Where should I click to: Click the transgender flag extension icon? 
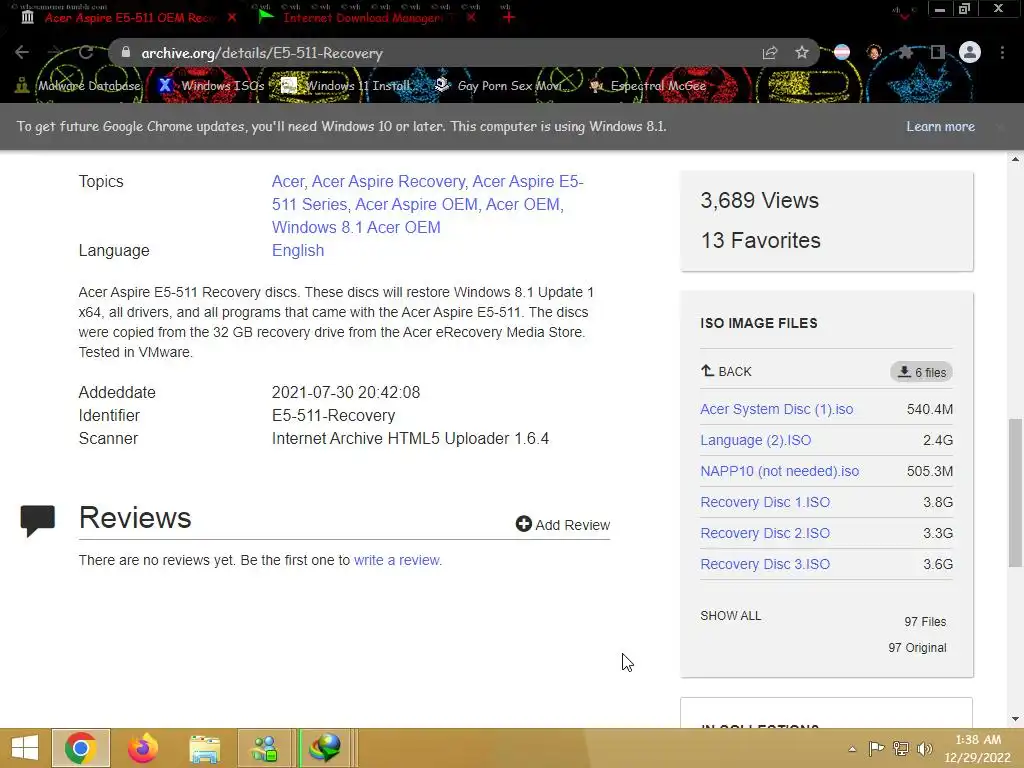(842, 52)
